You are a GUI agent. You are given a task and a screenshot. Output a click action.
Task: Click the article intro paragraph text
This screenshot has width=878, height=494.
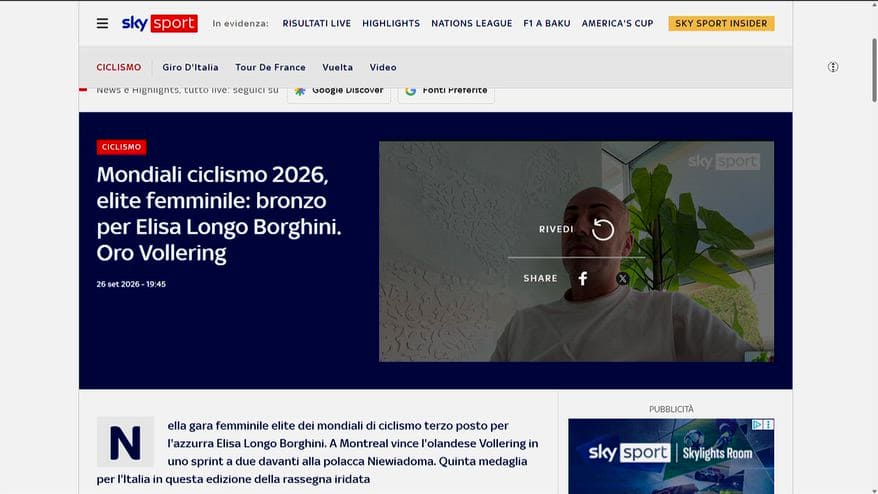(x=317, y=452)
